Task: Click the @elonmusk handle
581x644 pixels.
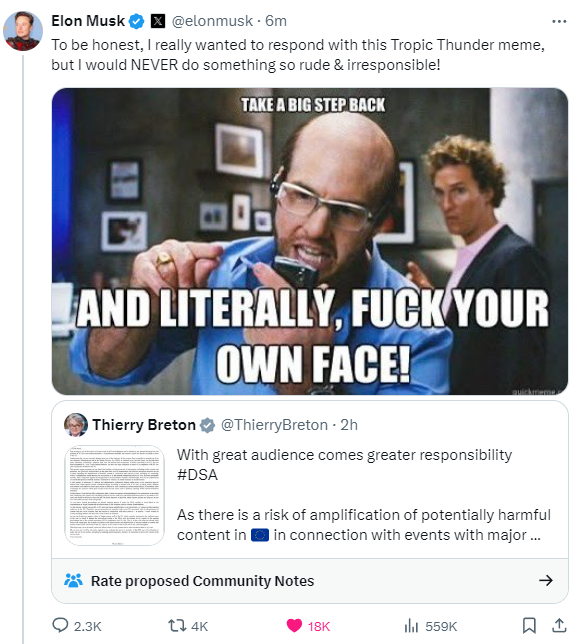Action: coord(212,21)
